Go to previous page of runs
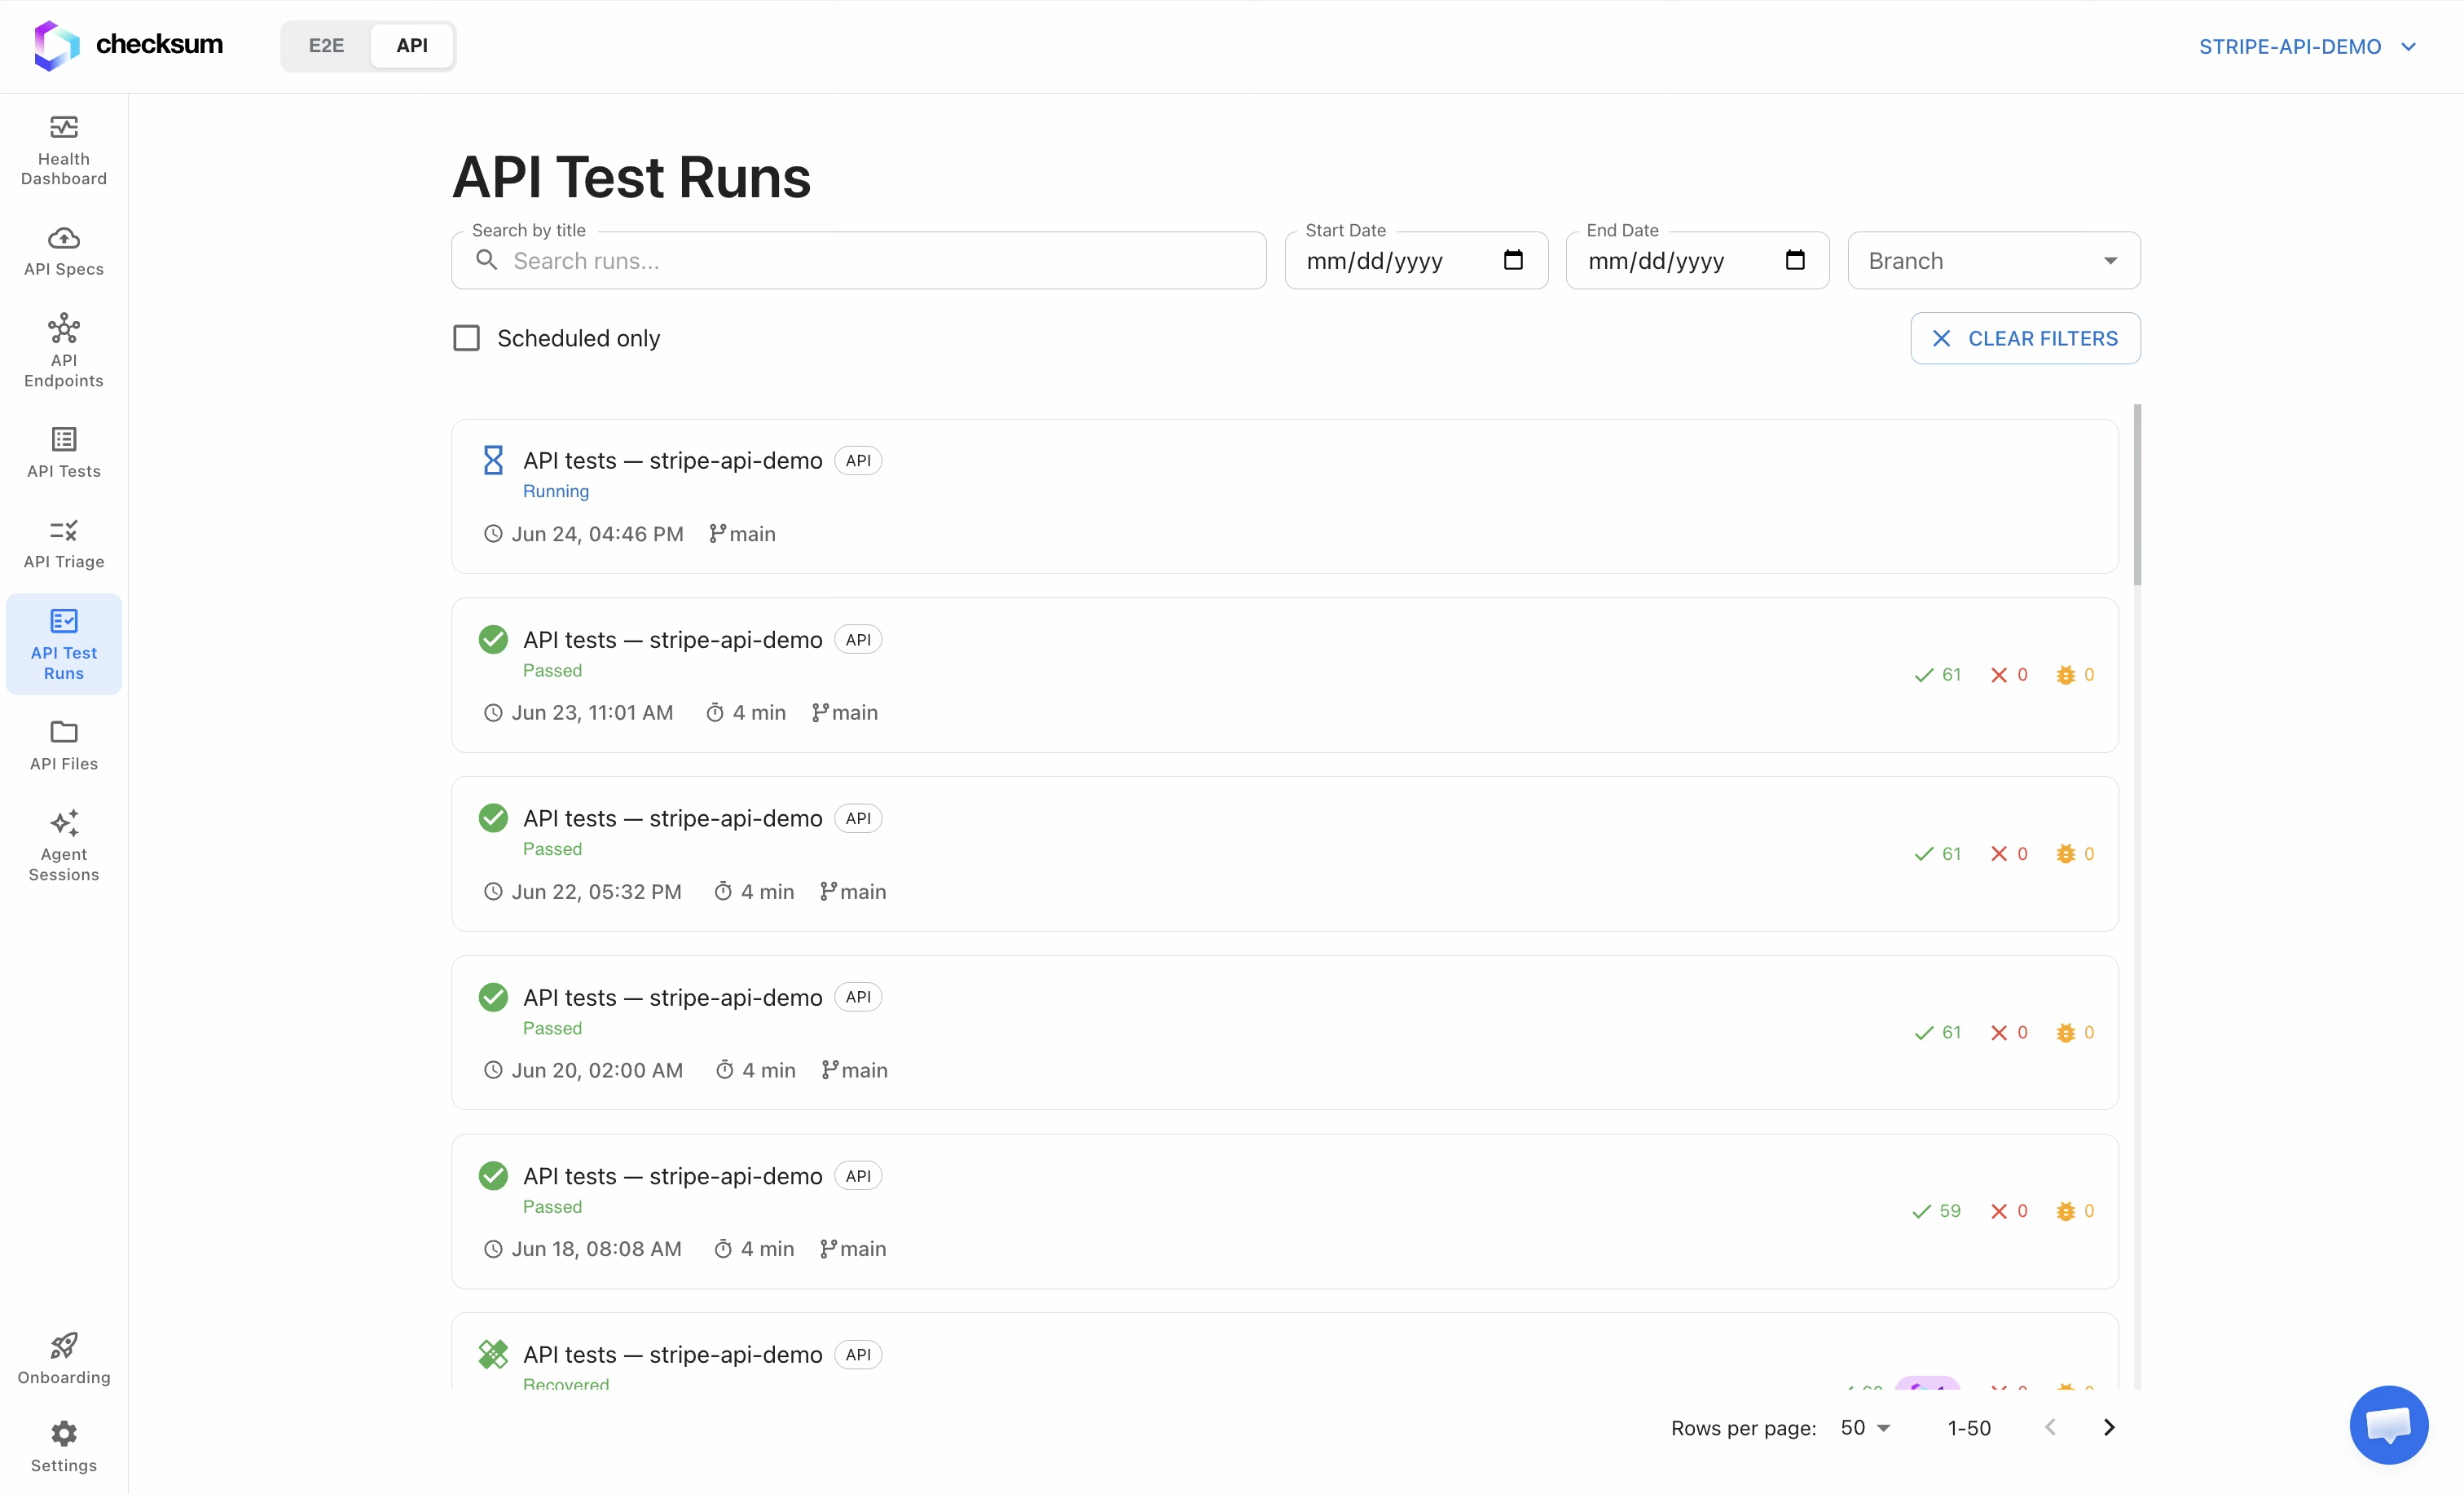 tap(2050, 1427)
